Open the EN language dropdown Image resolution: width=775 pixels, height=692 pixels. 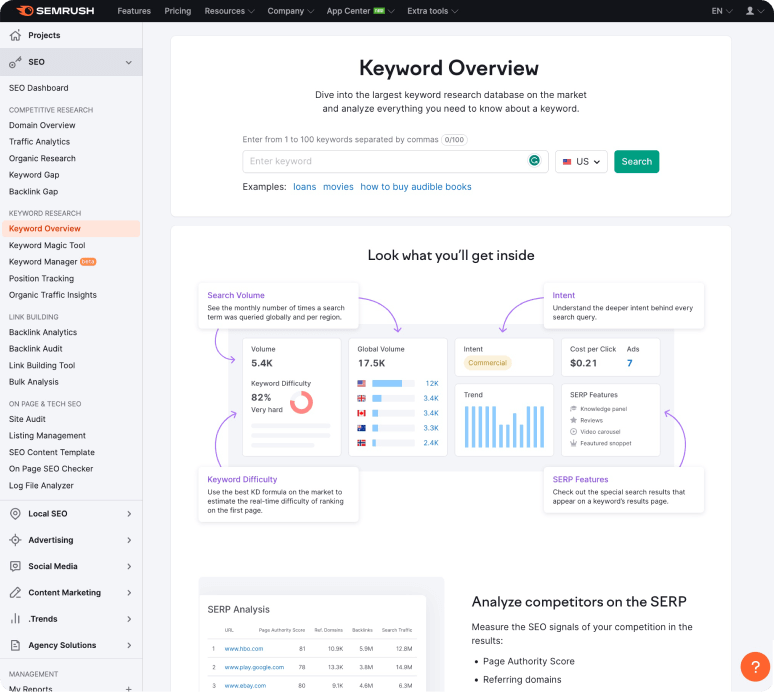point(722,11)
